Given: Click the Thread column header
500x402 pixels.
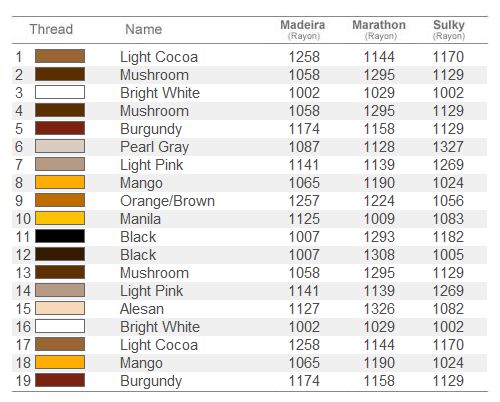Looking at the screenshot, I should (51, 29).
